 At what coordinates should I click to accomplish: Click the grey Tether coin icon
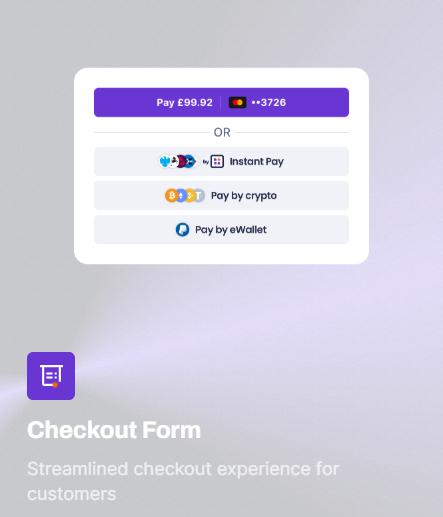(x=199, y=196)
